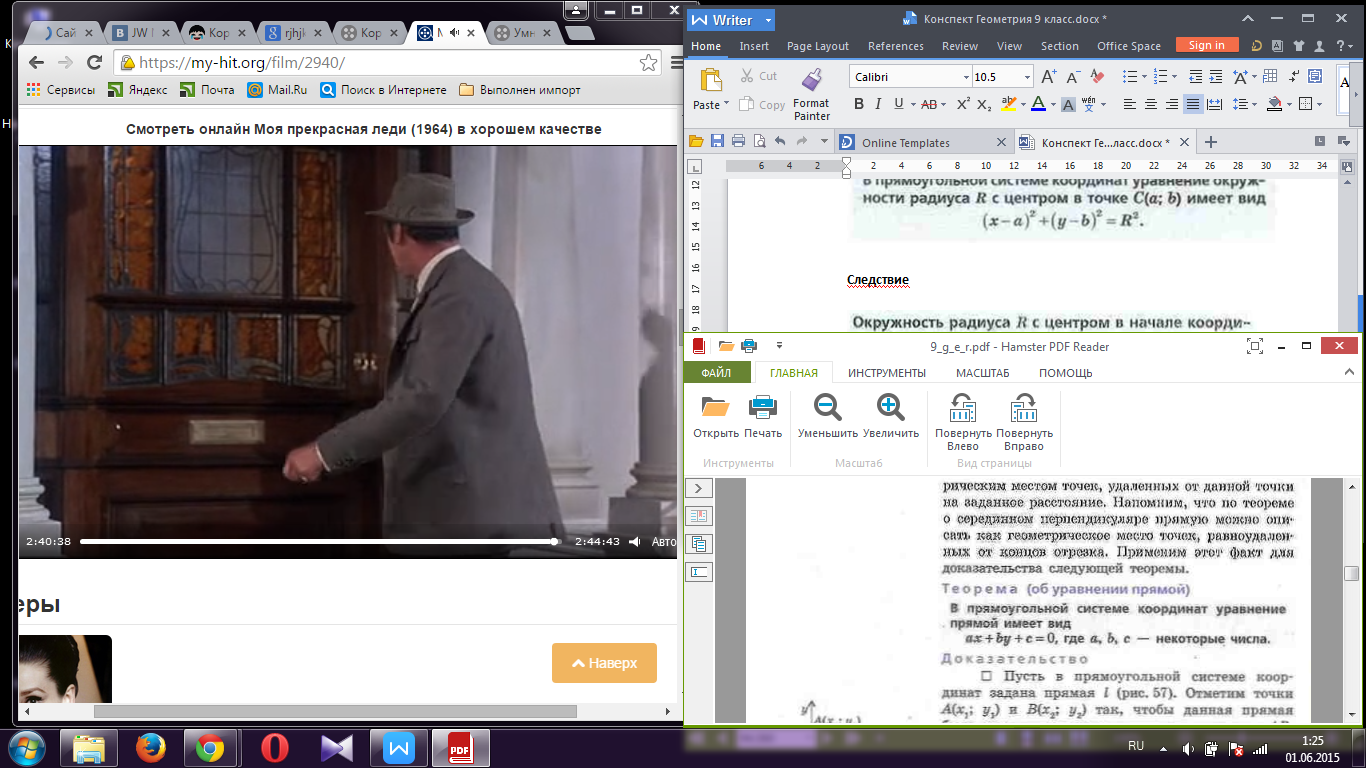Open the ИНСТРУМЕНТЫ tab in PDF Reader

coord(887,373)
